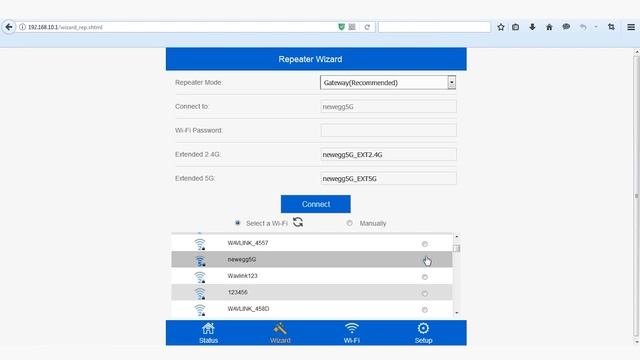Click the browser address bar URL
Image resolution: width=640 pixels, height=360 pixels.
65,27
